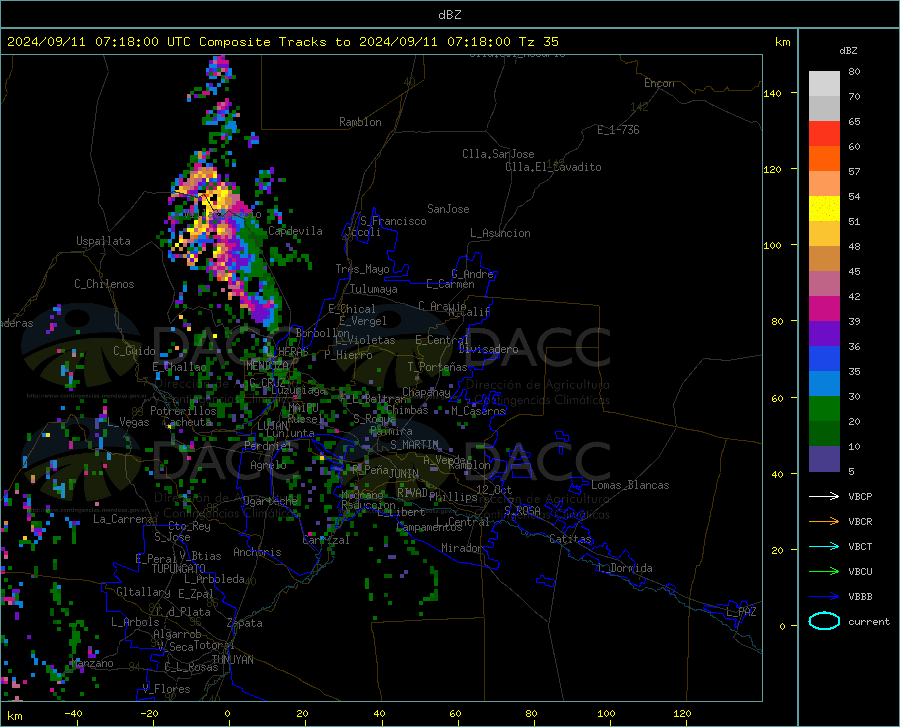Select the dark green 10-20 dBZ swatch

click(824, 434)
